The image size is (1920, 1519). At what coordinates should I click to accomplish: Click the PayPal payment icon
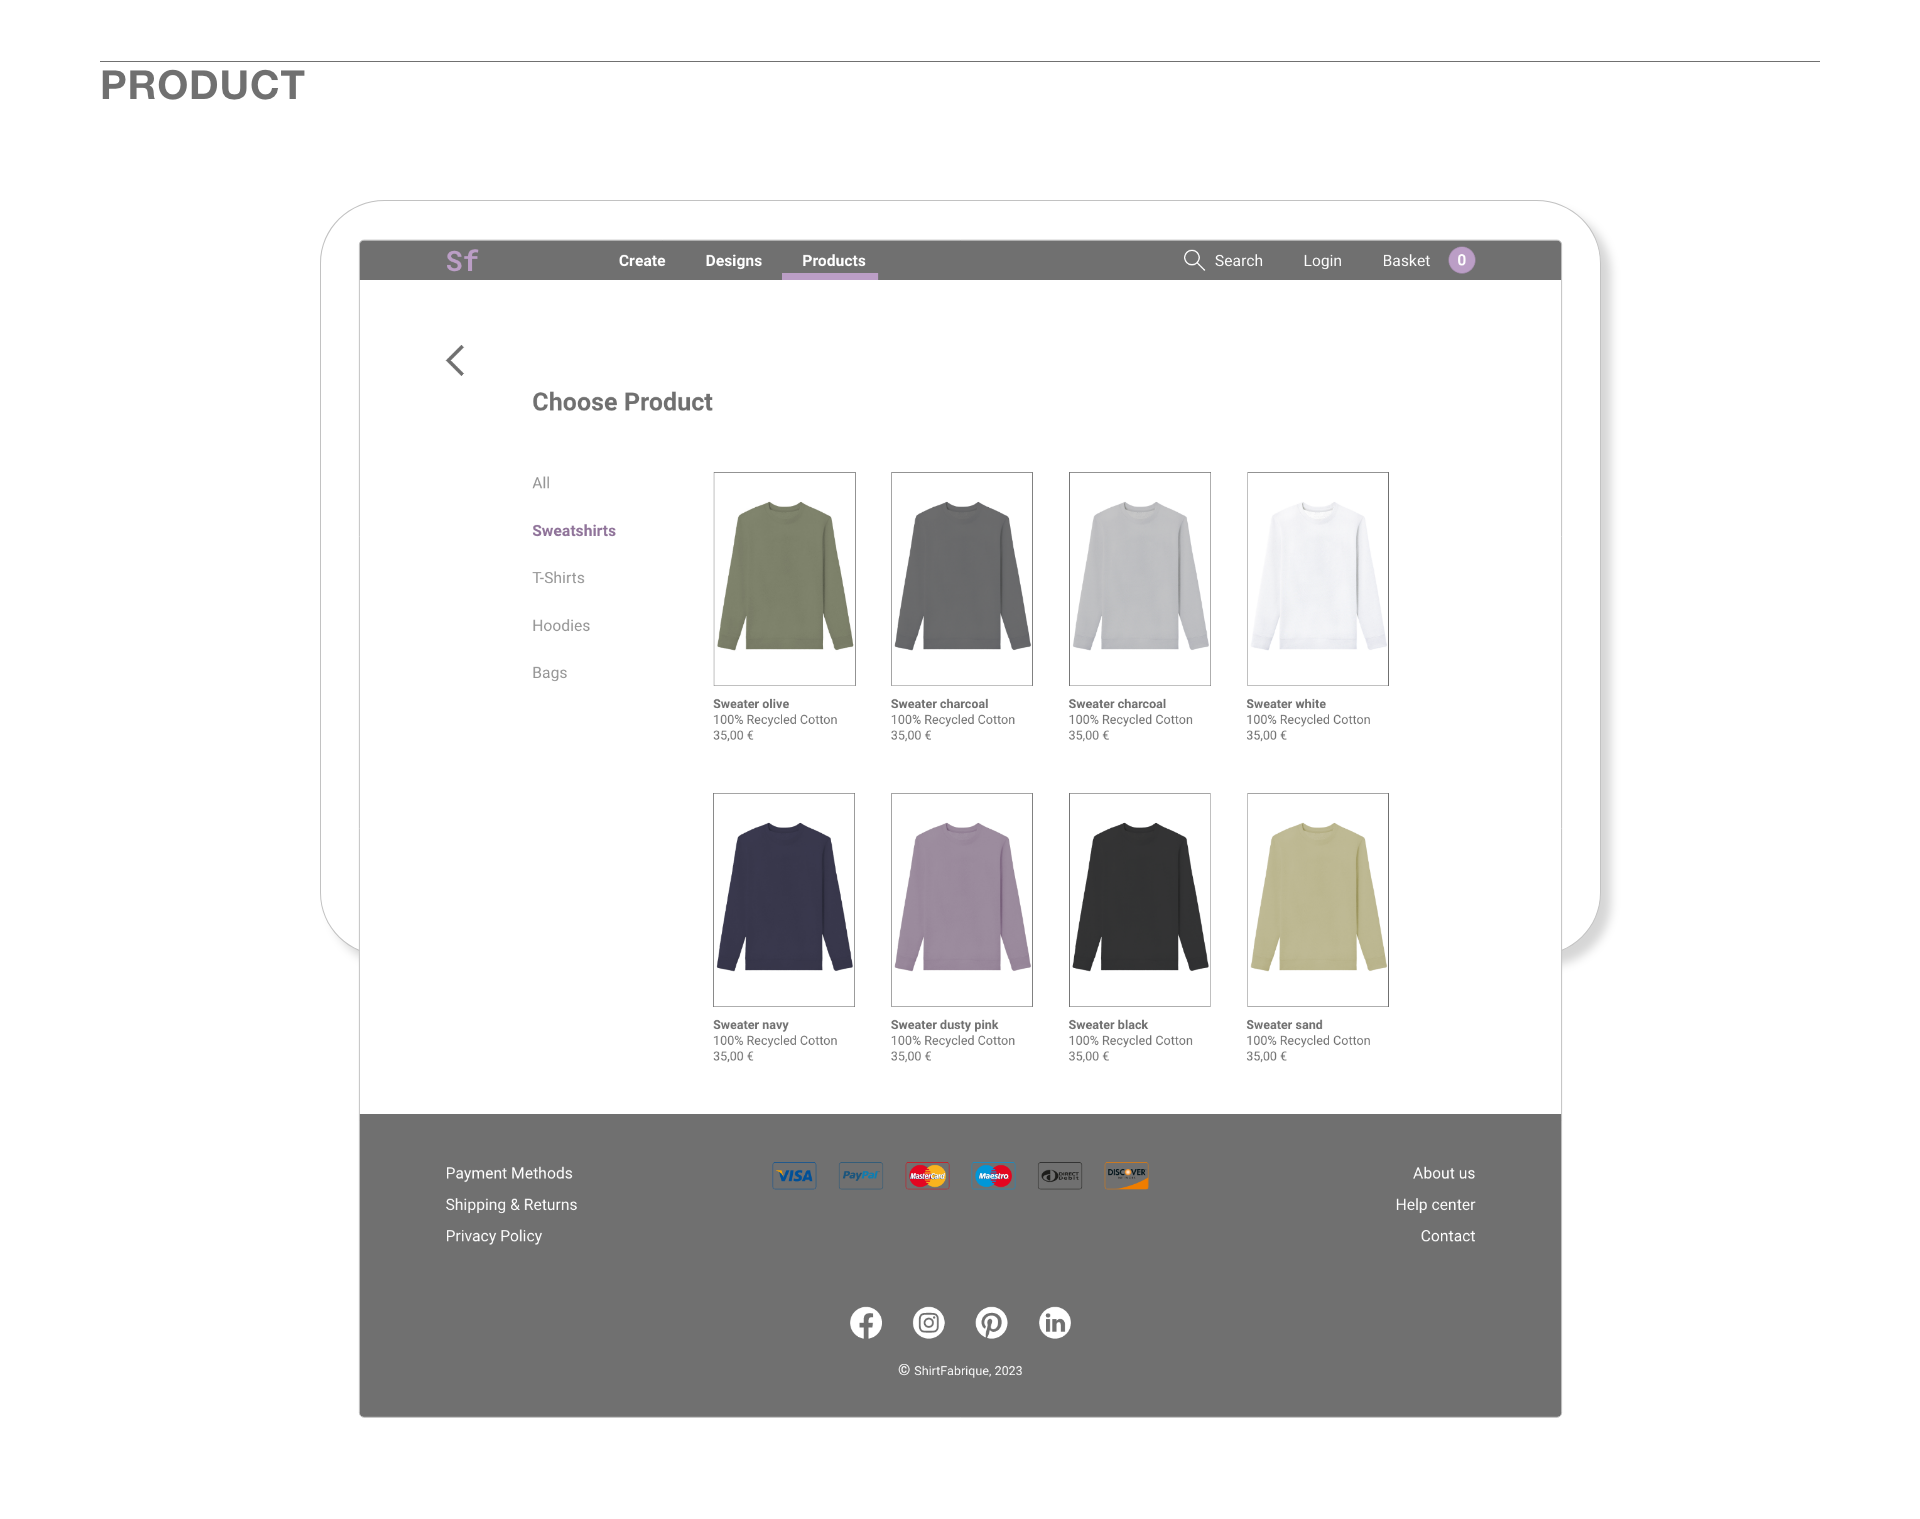pyautogui.click(x=860, y=1176)
